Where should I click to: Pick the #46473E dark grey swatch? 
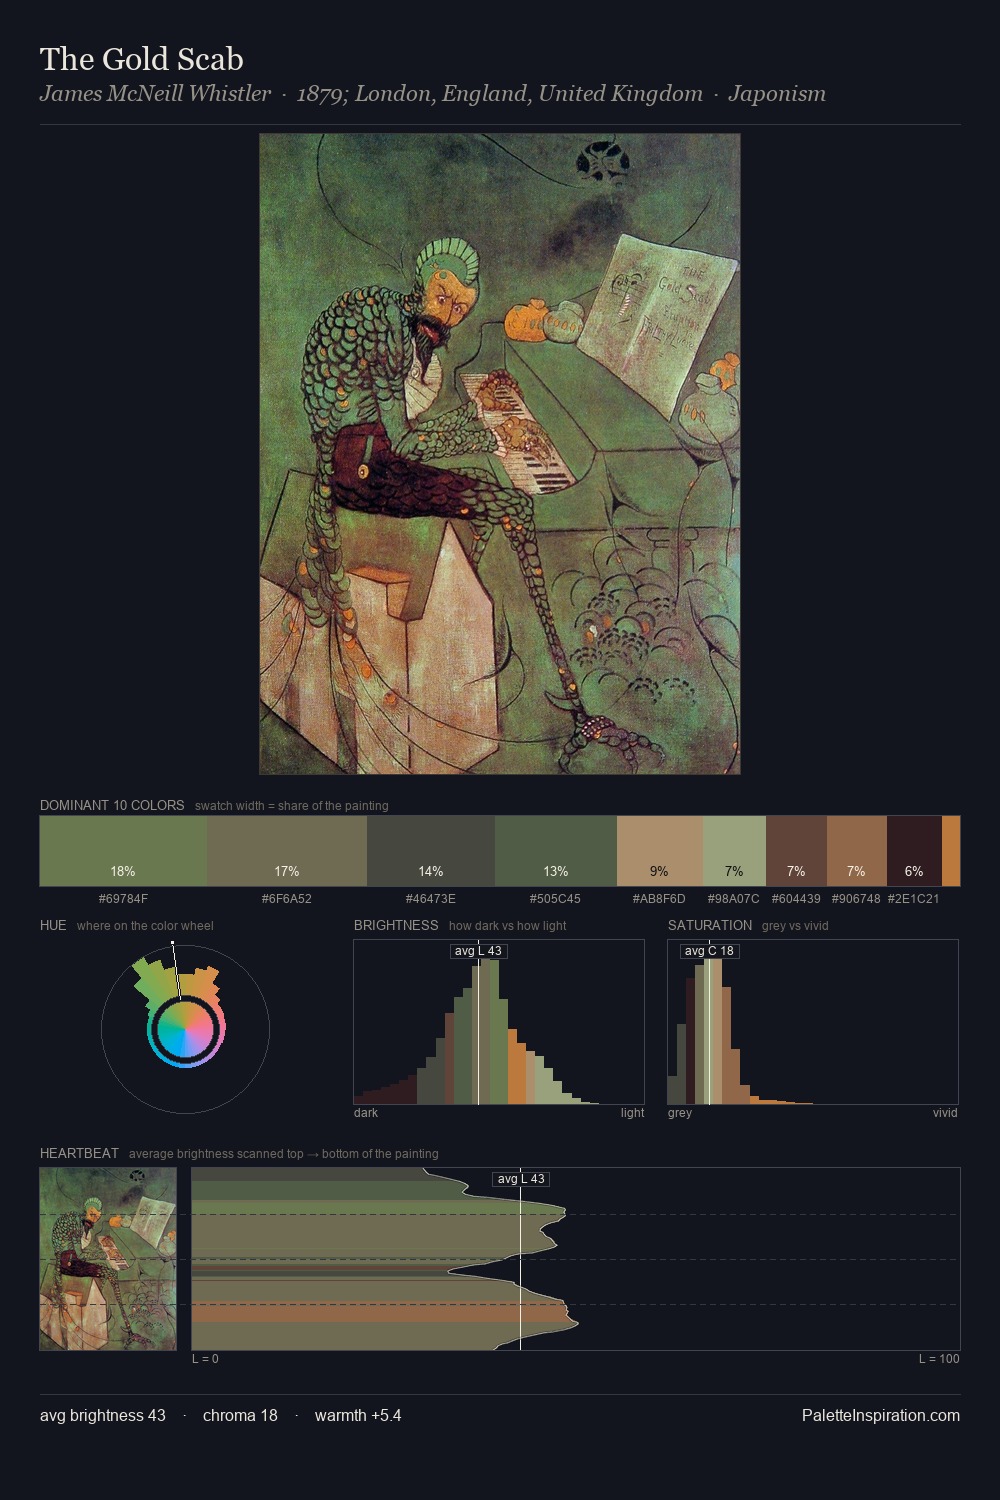coord(431,851)
